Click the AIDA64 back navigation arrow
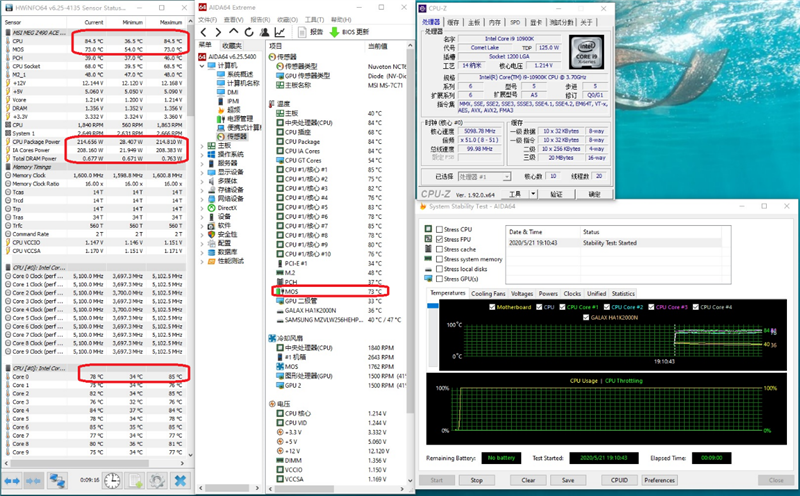The height and width of the screenshot is (496, 800). tap(203, 31)
